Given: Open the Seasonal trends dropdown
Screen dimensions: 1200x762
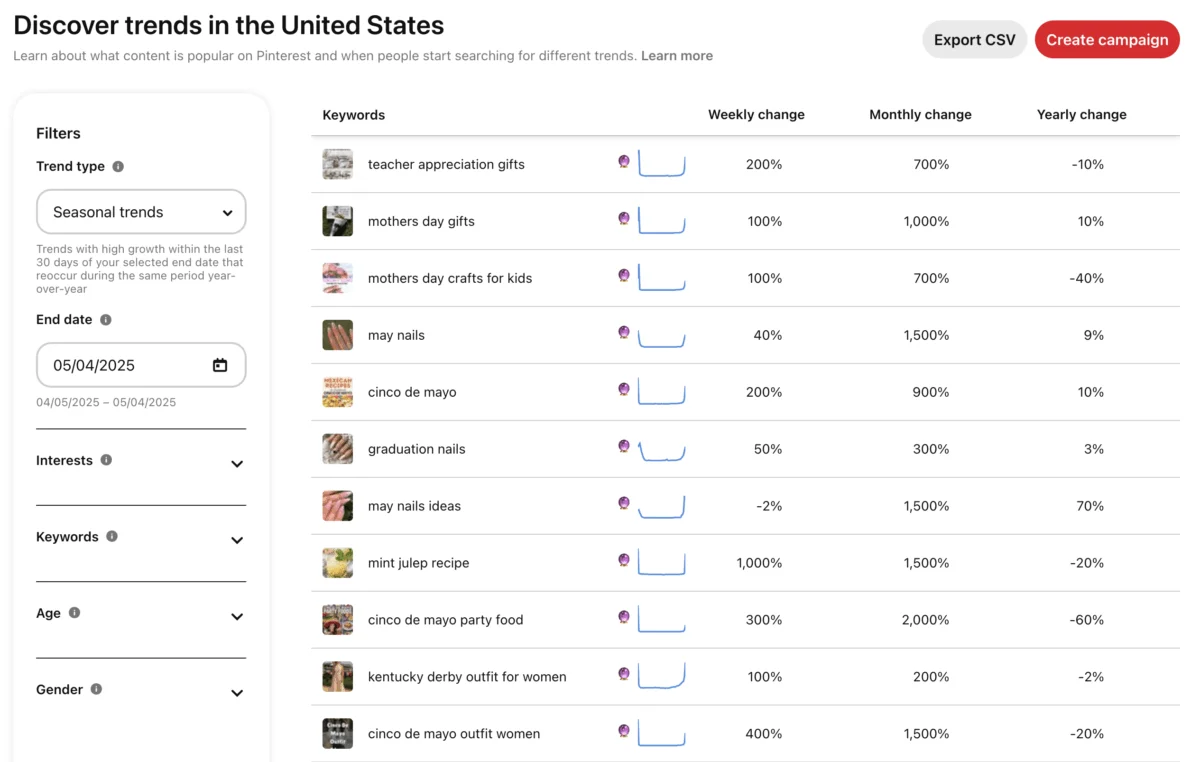Looking at the screenshot, I should [x=141, y=212].
